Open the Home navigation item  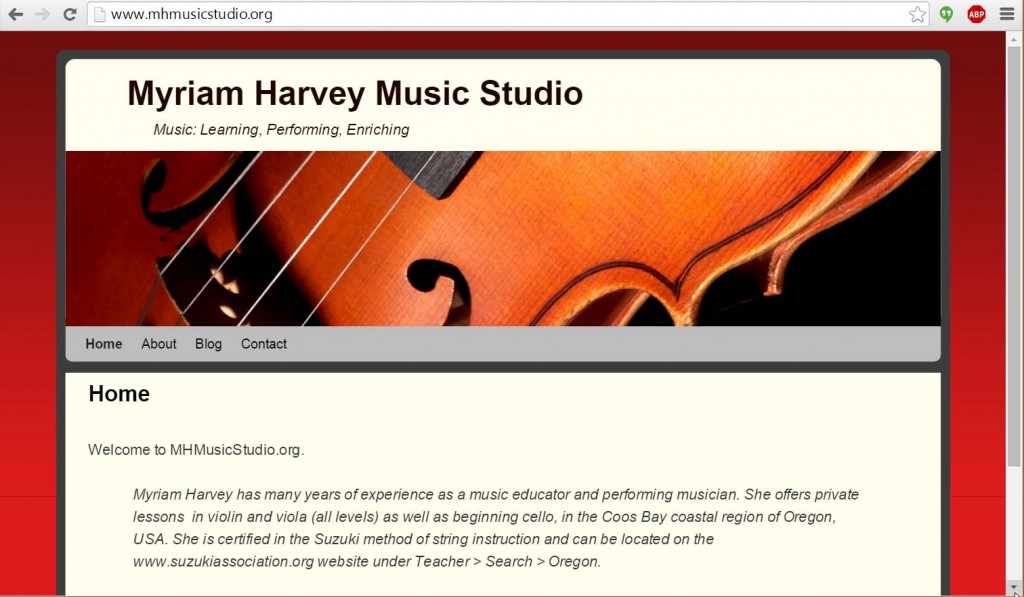pos(104,344)
